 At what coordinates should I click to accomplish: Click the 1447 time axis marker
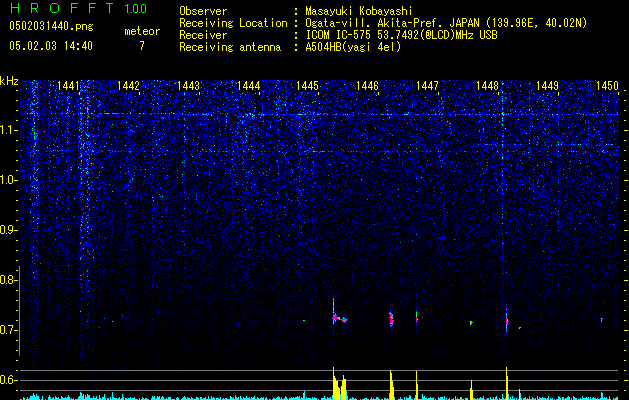tap(427, 86)
